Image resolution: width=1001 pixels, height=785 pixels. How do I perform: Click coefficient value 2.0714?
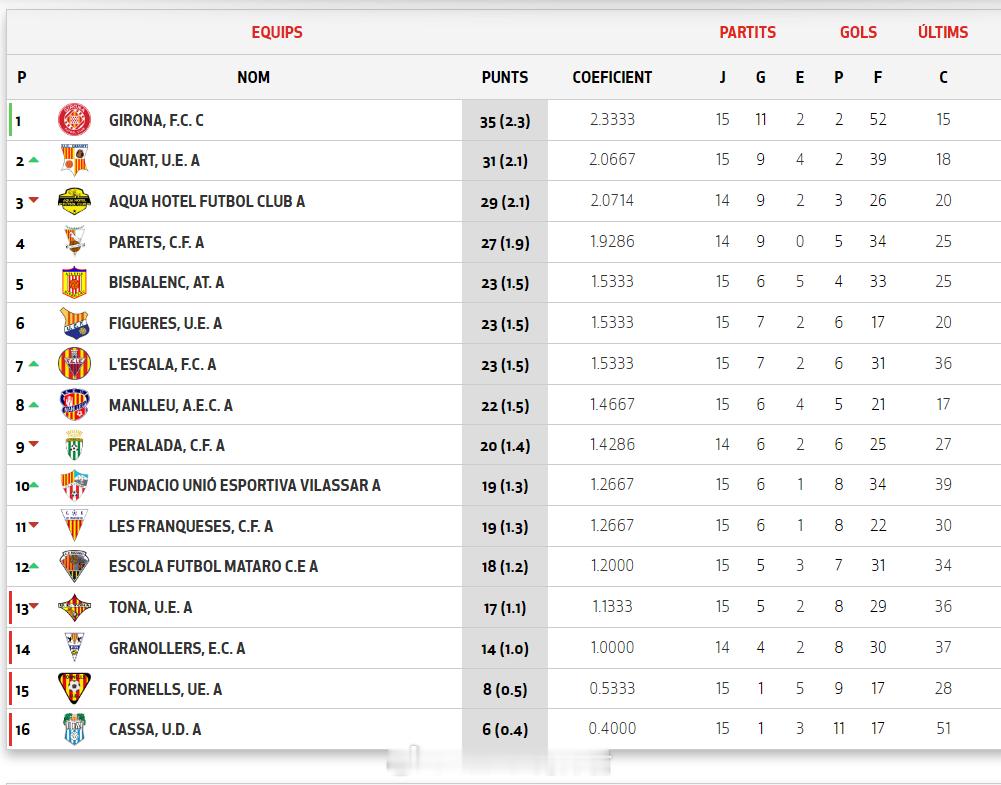click(x=612, y=200)
